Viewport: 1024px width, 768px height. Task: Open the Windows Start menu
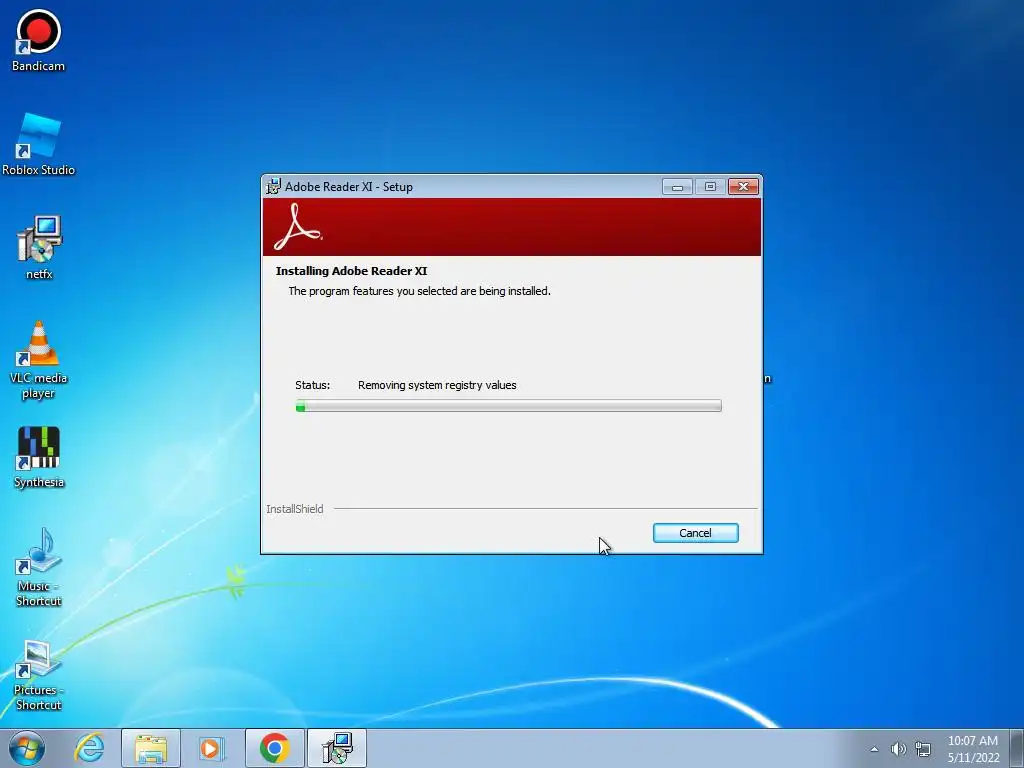click(x=27, y=748)
